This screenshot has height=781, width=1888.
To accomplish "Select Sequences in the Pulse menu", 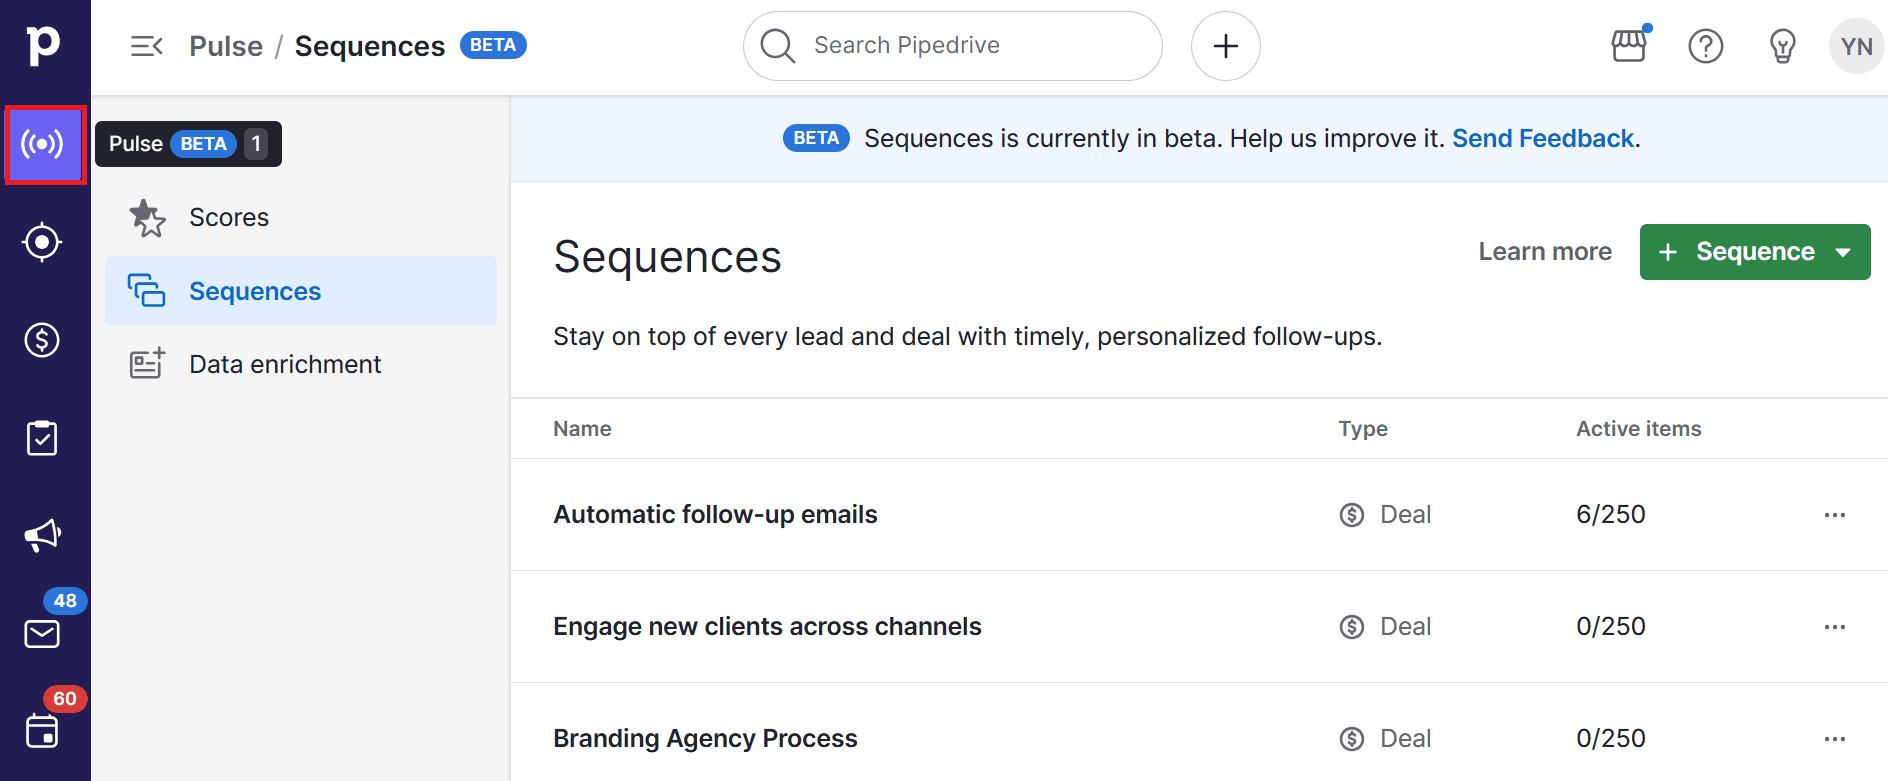I will 301,291.
